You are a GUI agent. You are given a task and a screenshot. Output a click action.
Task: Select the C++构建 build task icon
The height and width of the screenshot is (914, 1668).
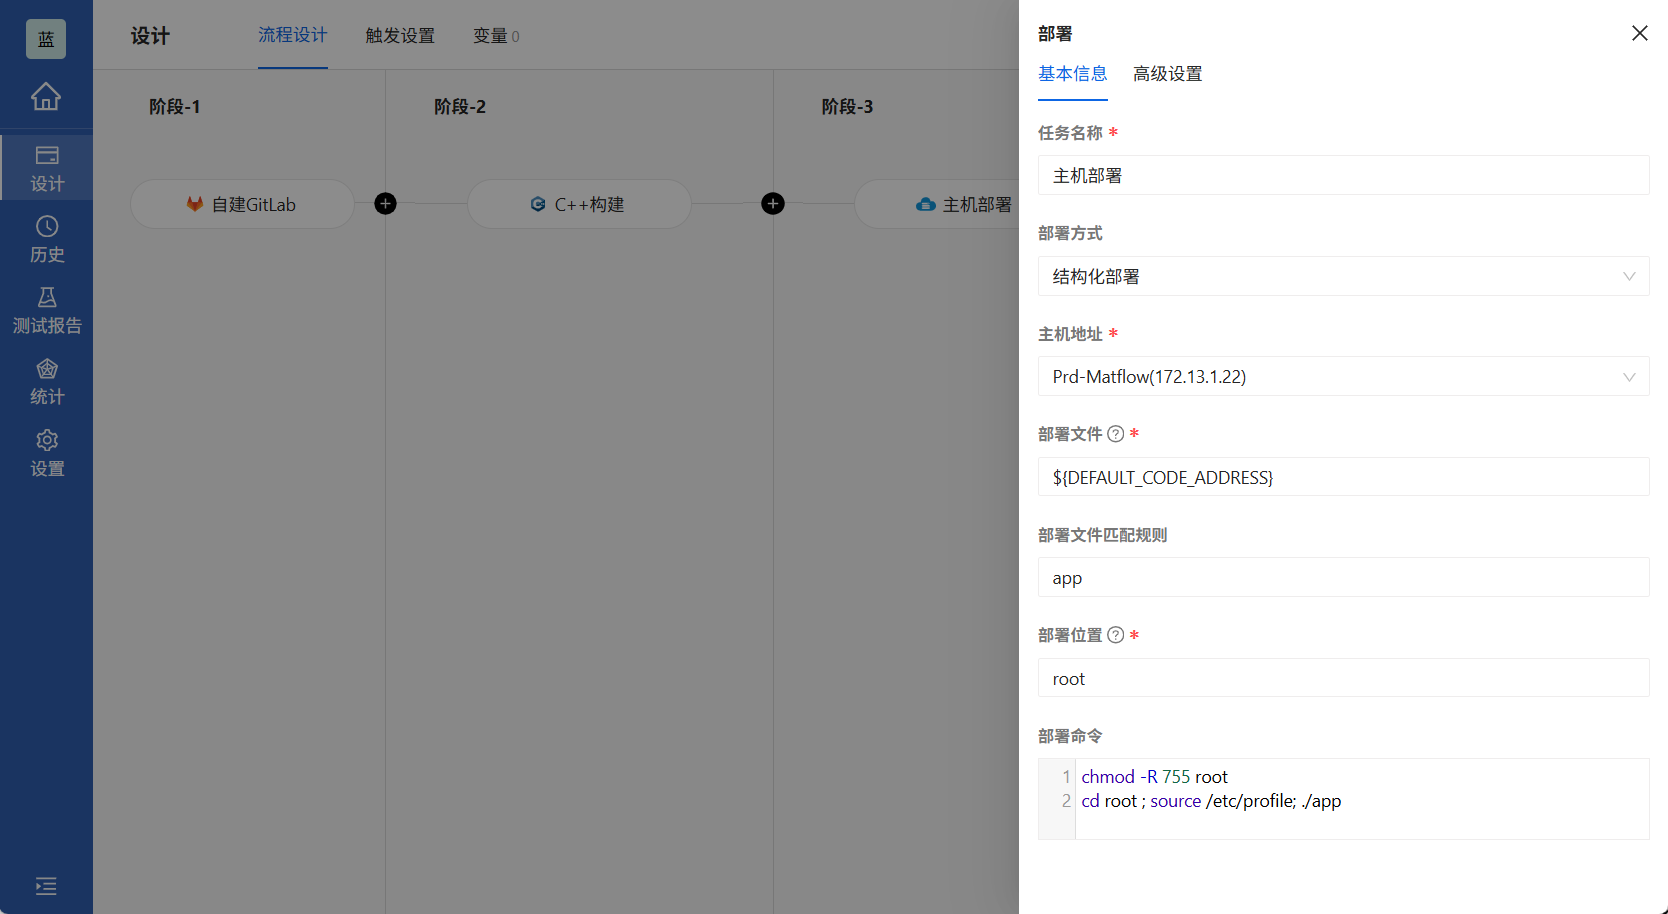(538, 204)
